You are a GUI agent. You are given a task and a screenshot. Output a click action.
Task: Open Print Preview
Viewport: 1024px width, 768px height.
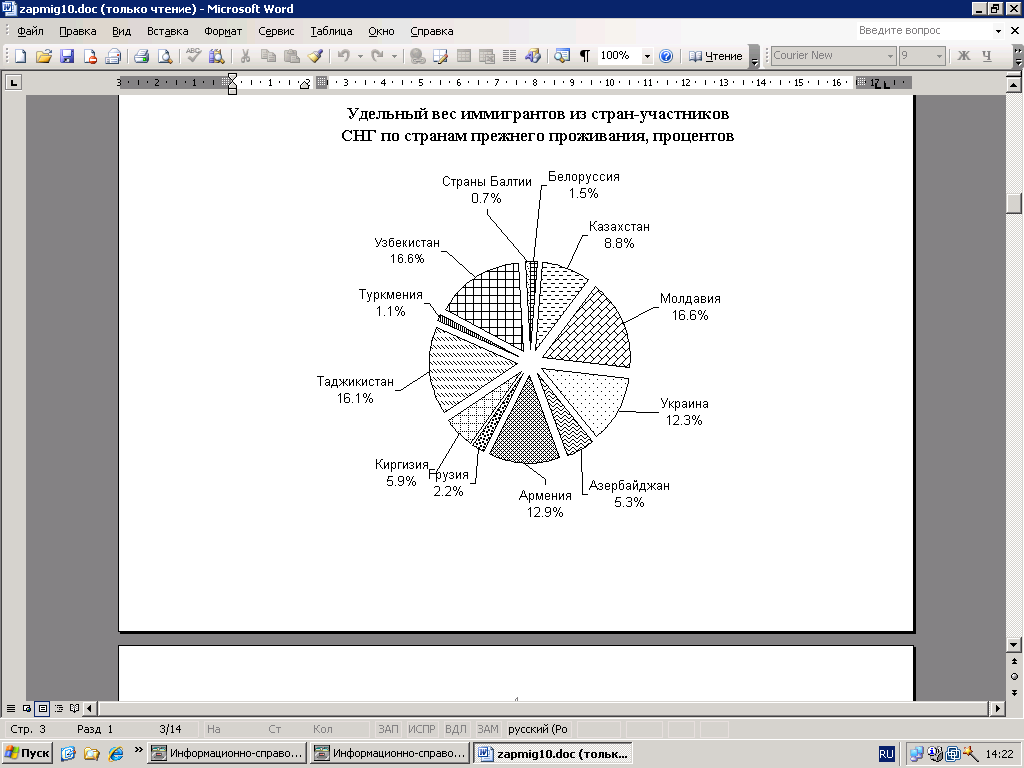[165, 56]
